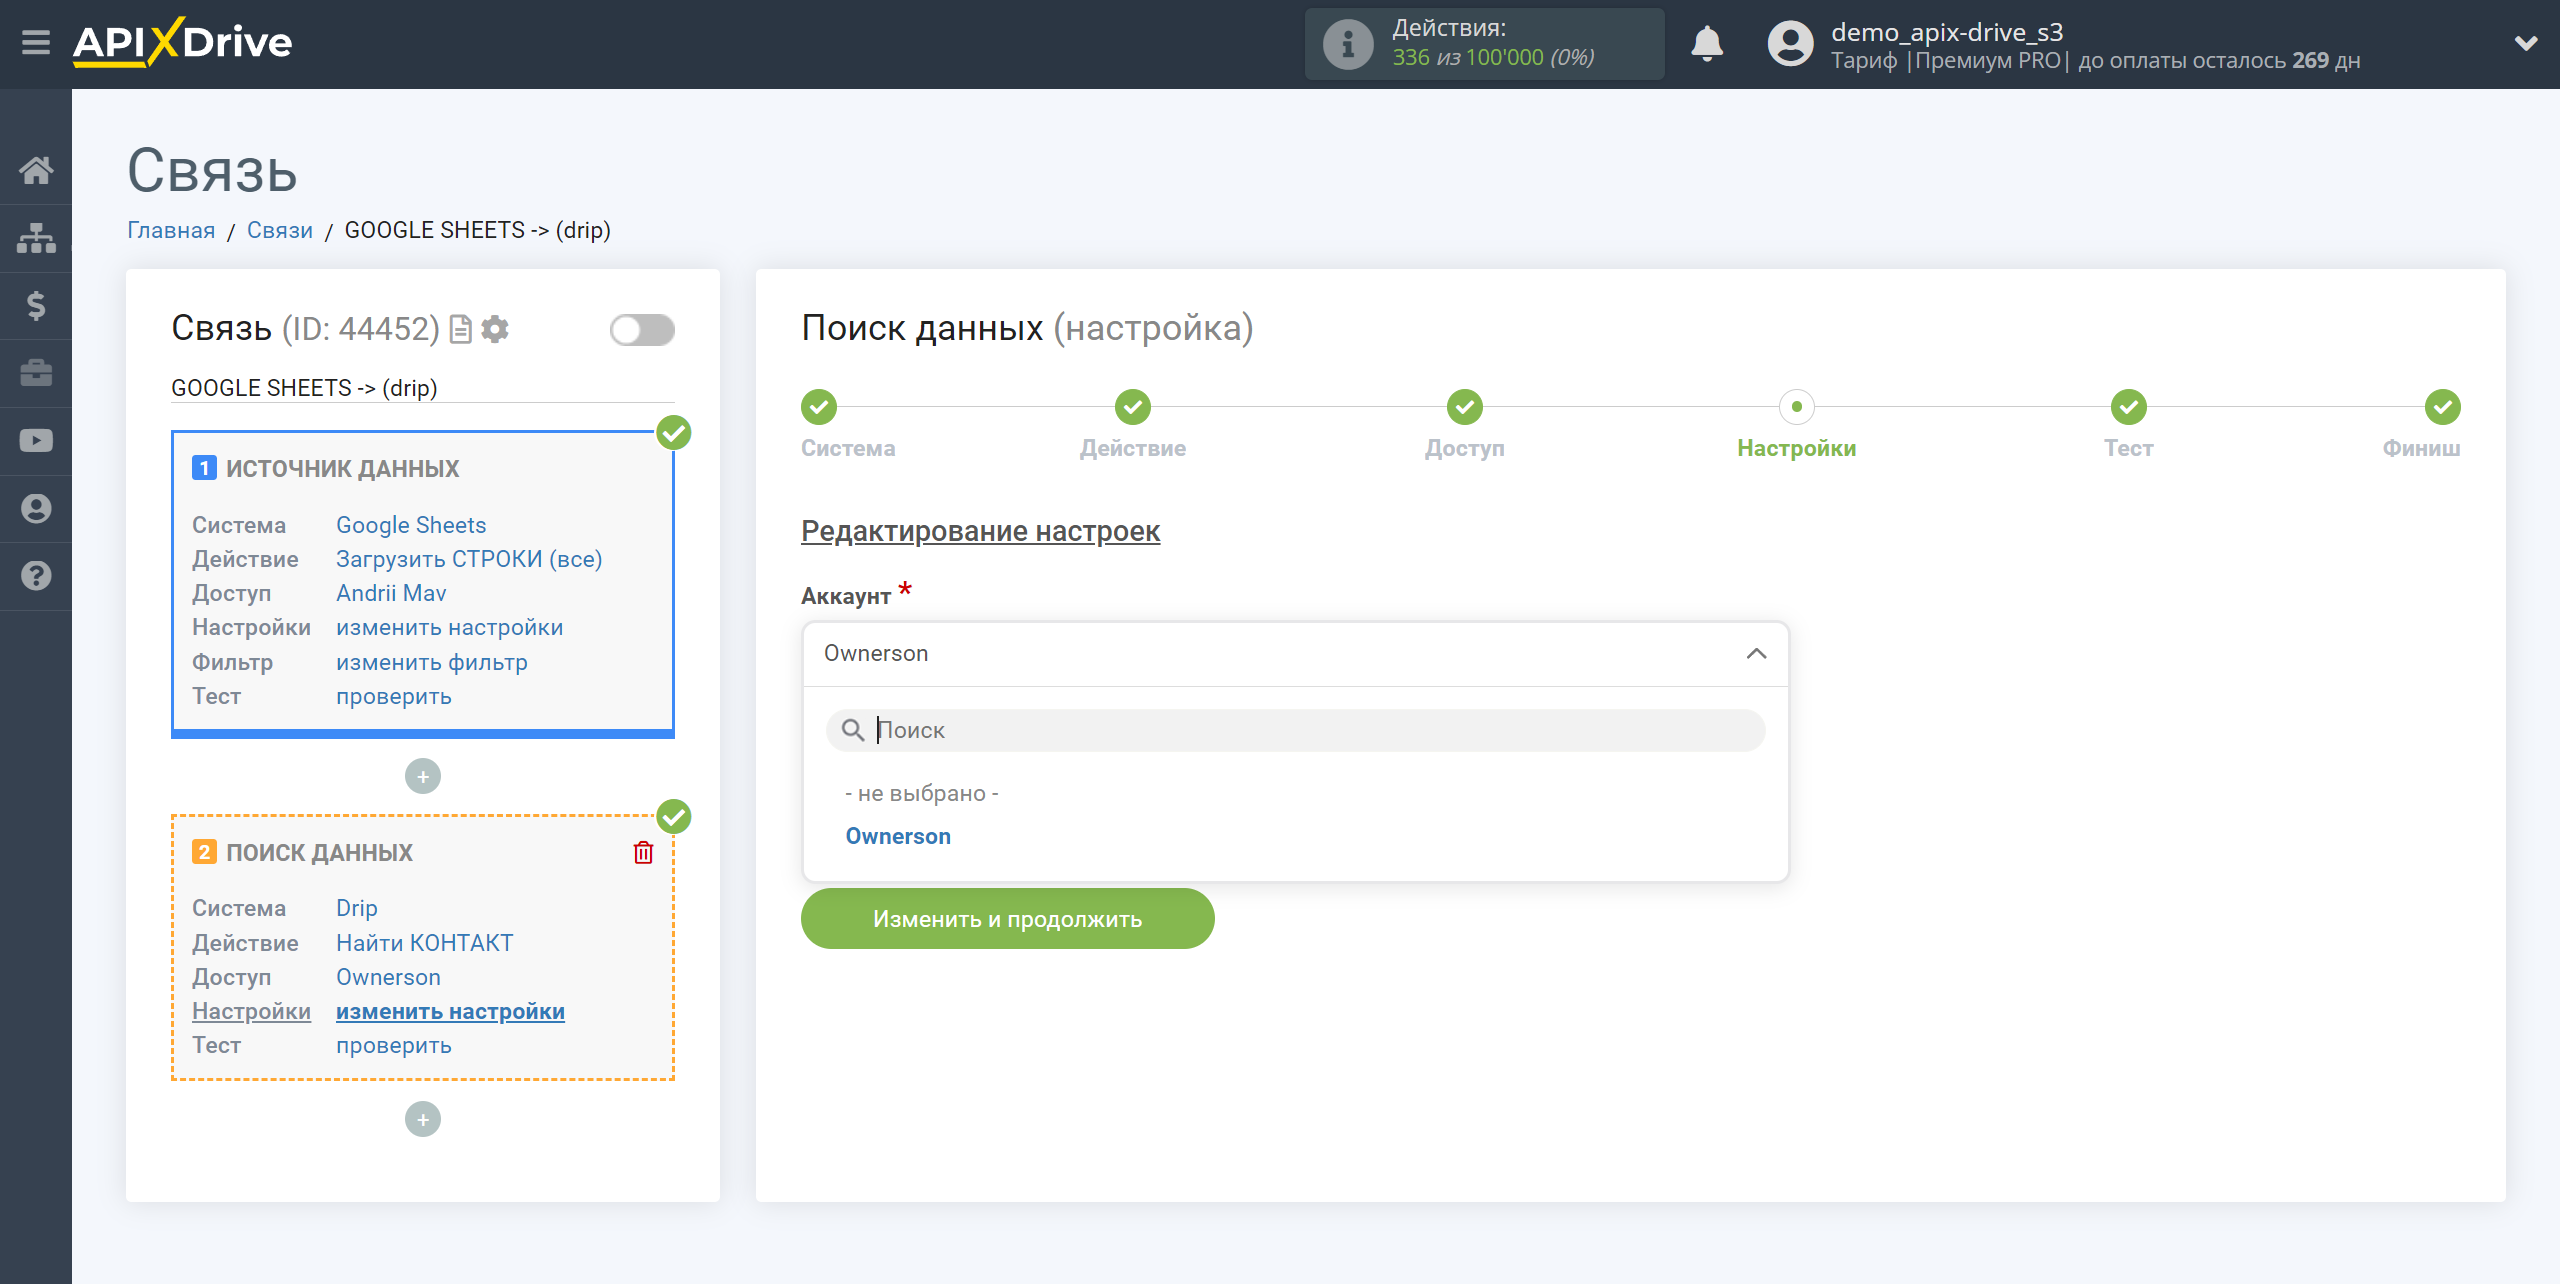Click изменить фильтр link

(x=431, y=662)
